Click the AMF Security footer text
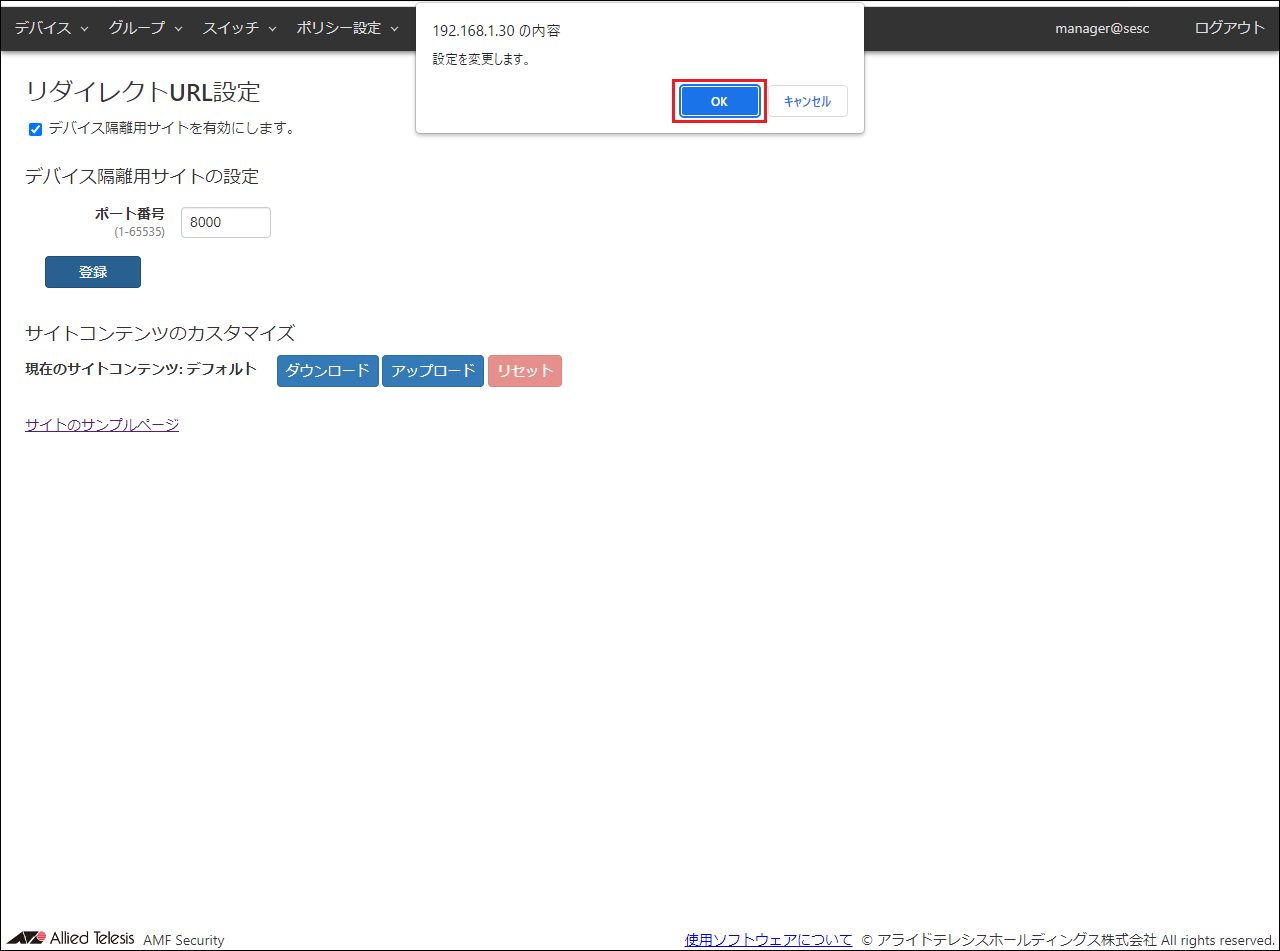Screen dimensions: 1280x951 pos(184,940)
